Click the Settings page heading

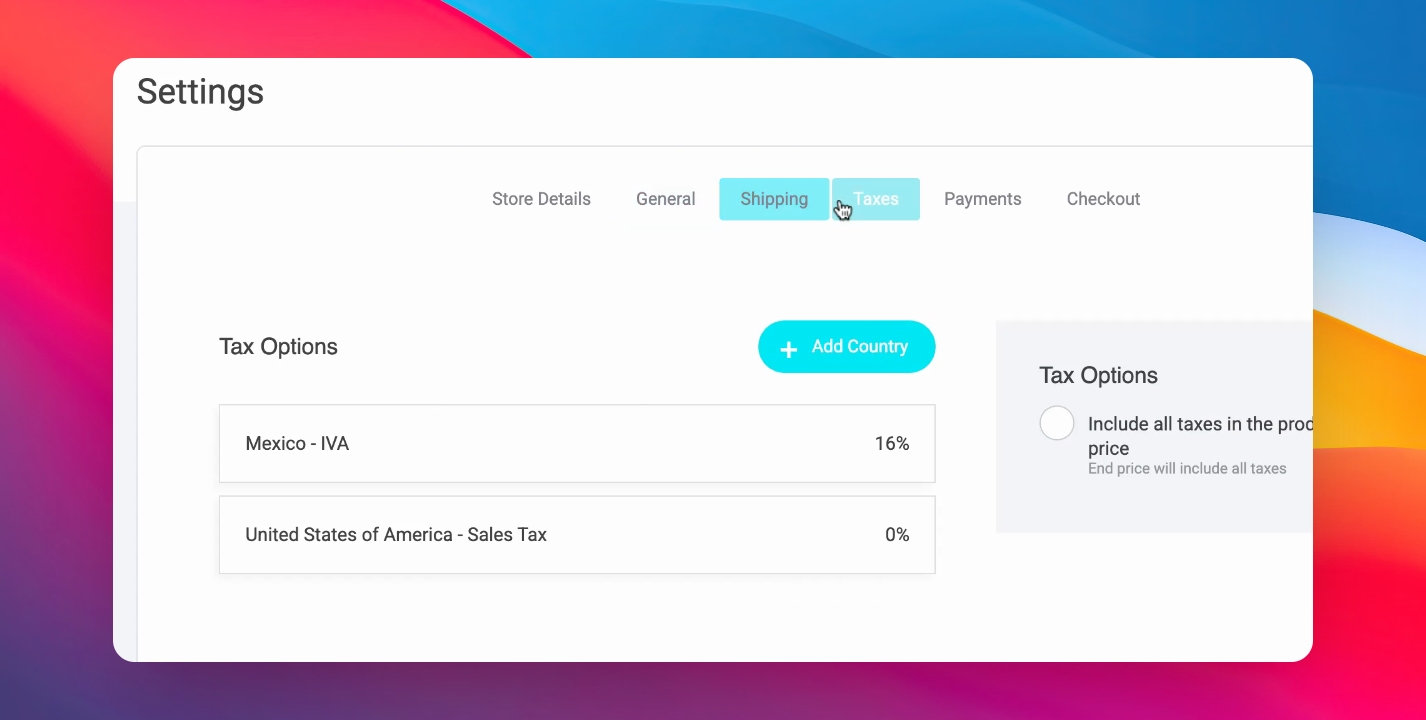[200, 92]
